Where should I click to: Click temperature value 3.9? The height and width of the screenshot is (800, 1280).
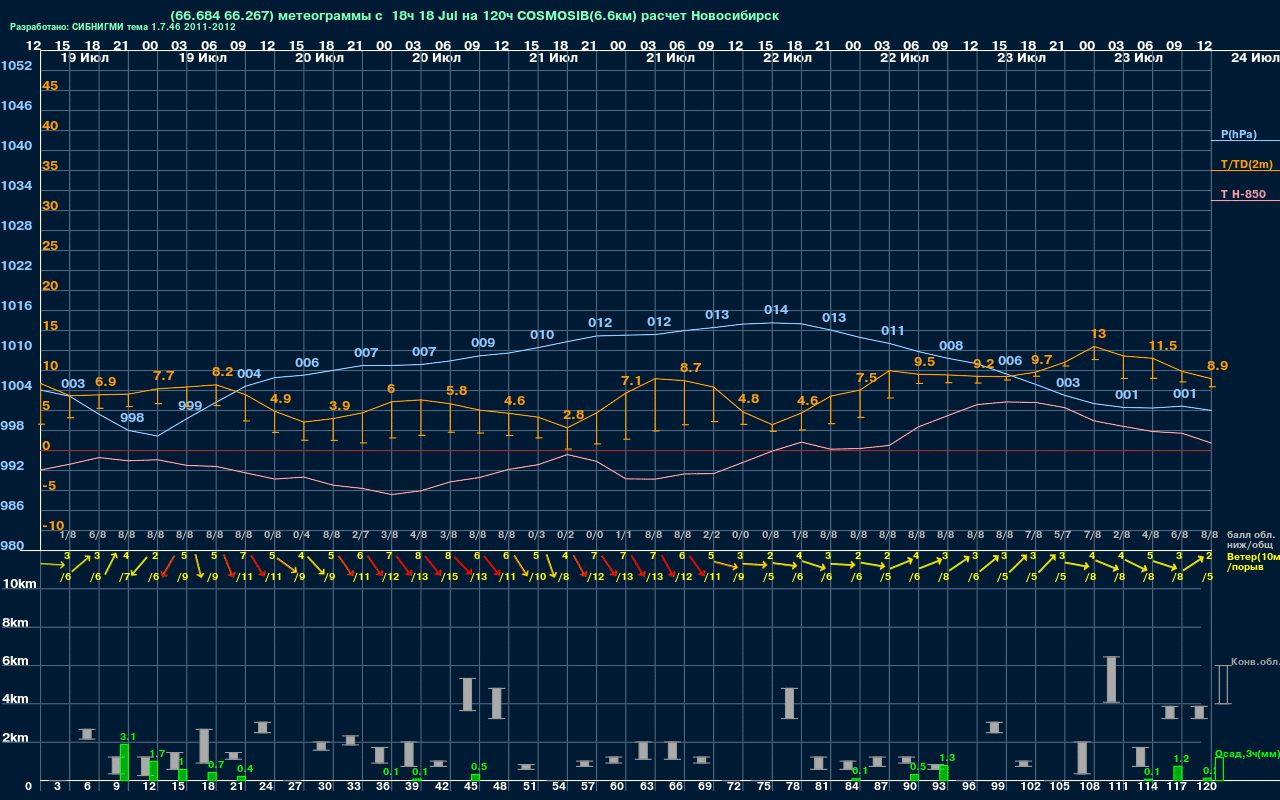coord(340,406)
